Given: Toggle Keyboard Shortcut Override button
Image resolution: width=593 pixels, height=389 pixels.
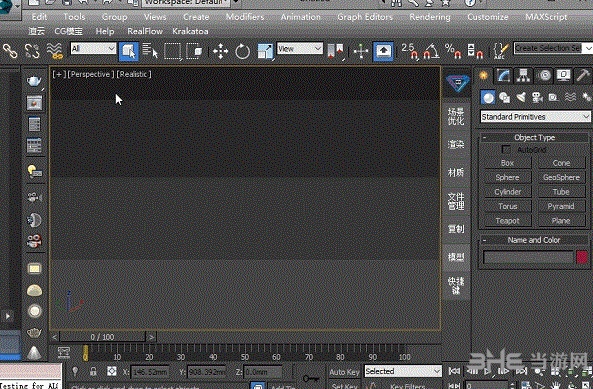Looking at the screenshot, I should click(383, 51).
